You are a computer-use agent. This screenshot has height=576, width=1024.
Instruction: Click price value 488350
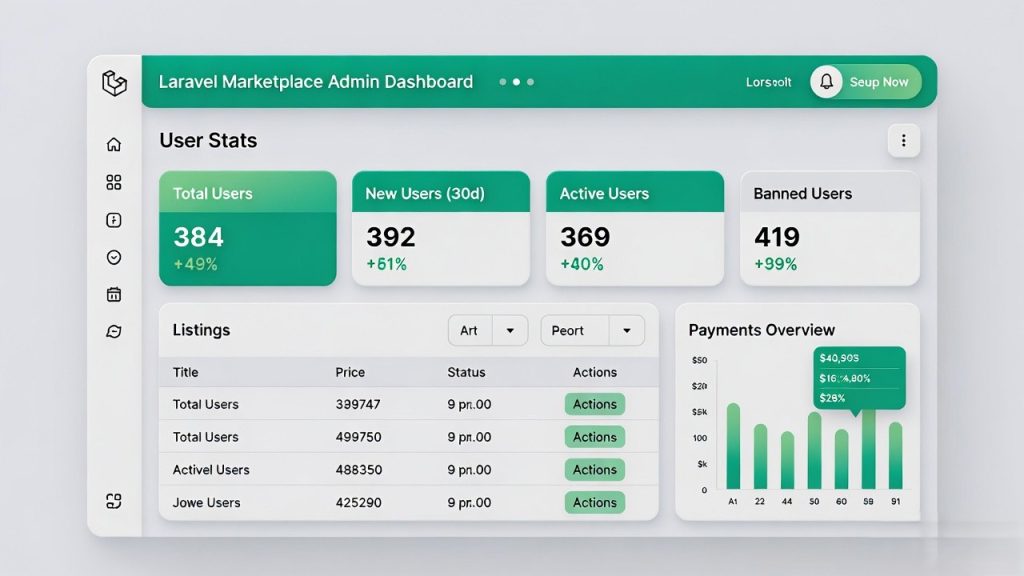(x=359, y=470)
